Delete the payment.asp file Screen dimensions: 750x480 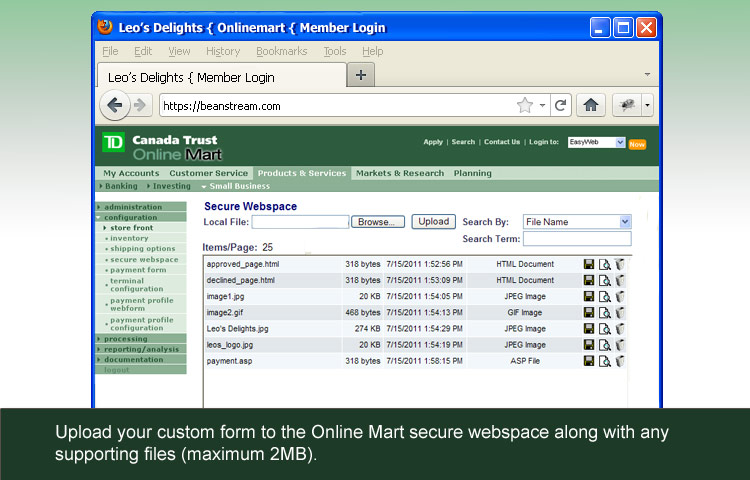619,360
